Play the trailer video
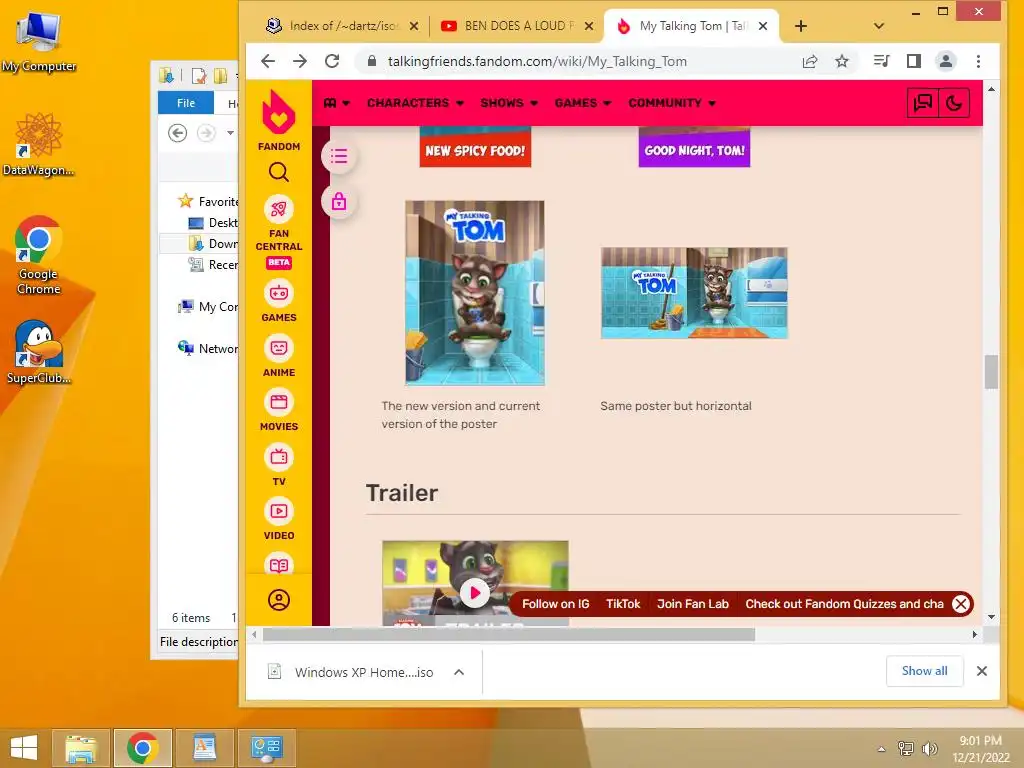Screen dimensions: 1024x768 tap(475, 593)
